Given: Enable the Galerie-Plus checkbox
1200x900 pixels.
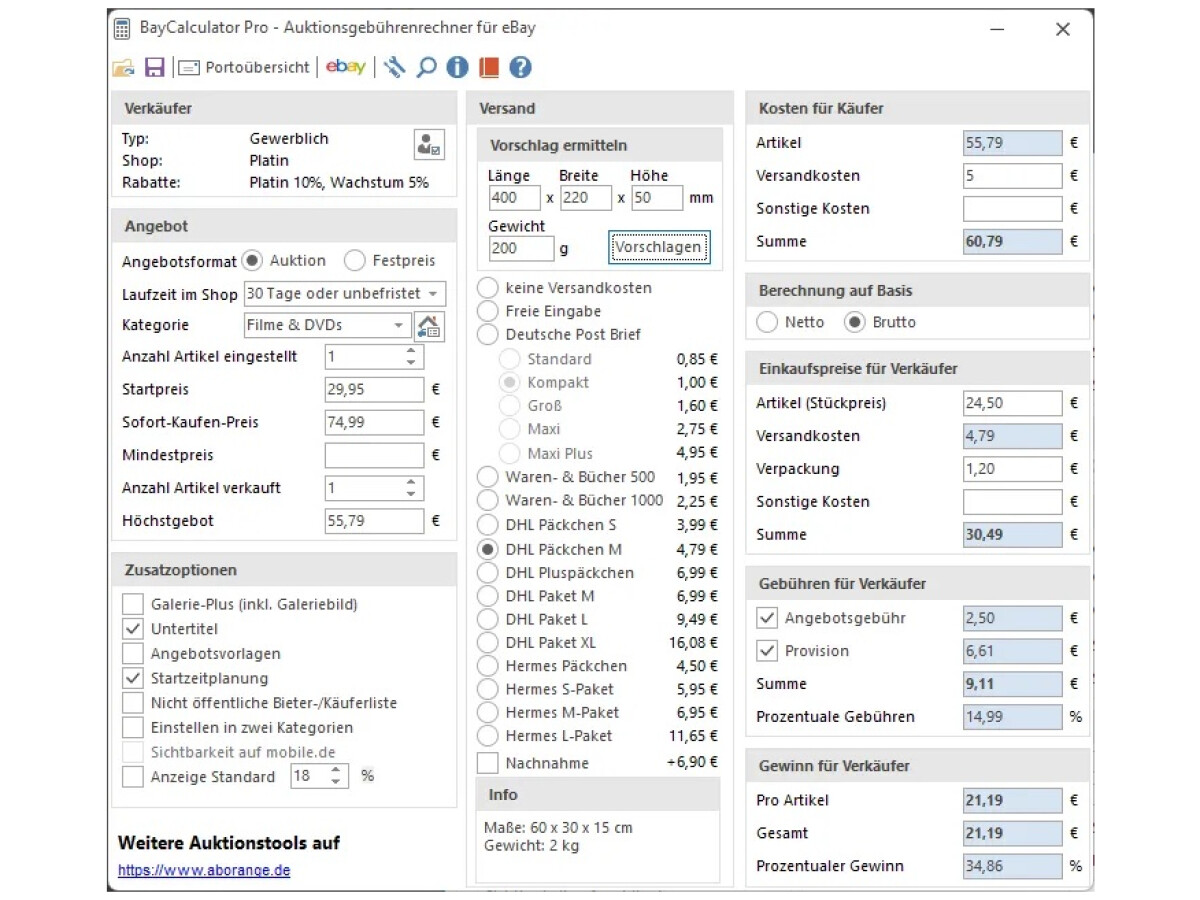Looking at the screenshot, I should click(133, 604).
